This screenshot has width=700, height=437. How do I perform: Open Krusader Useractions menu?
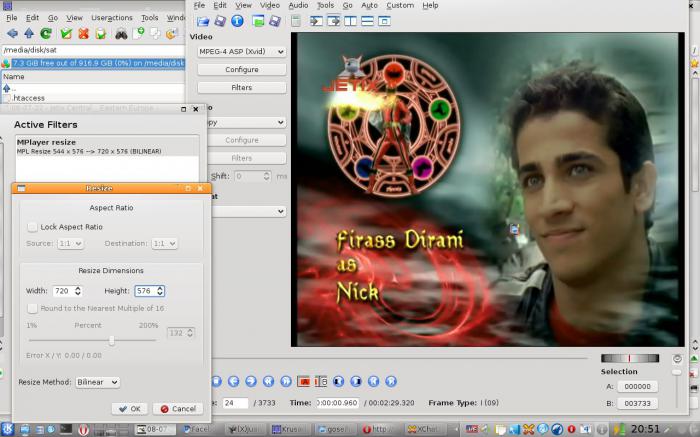[x=112, y=18]
